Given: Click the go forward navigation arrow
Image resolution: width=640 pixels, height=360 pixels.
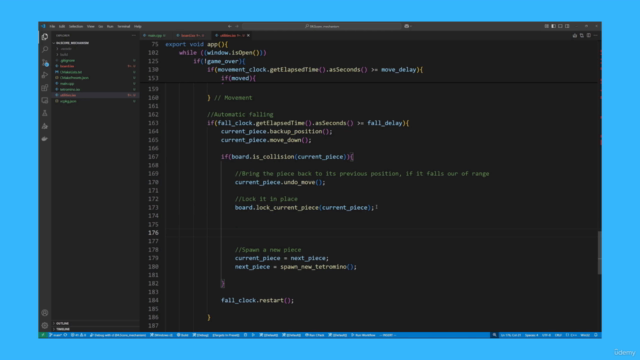Looking at the screenshot, I should pyautogui.click(x=237, y=26).
